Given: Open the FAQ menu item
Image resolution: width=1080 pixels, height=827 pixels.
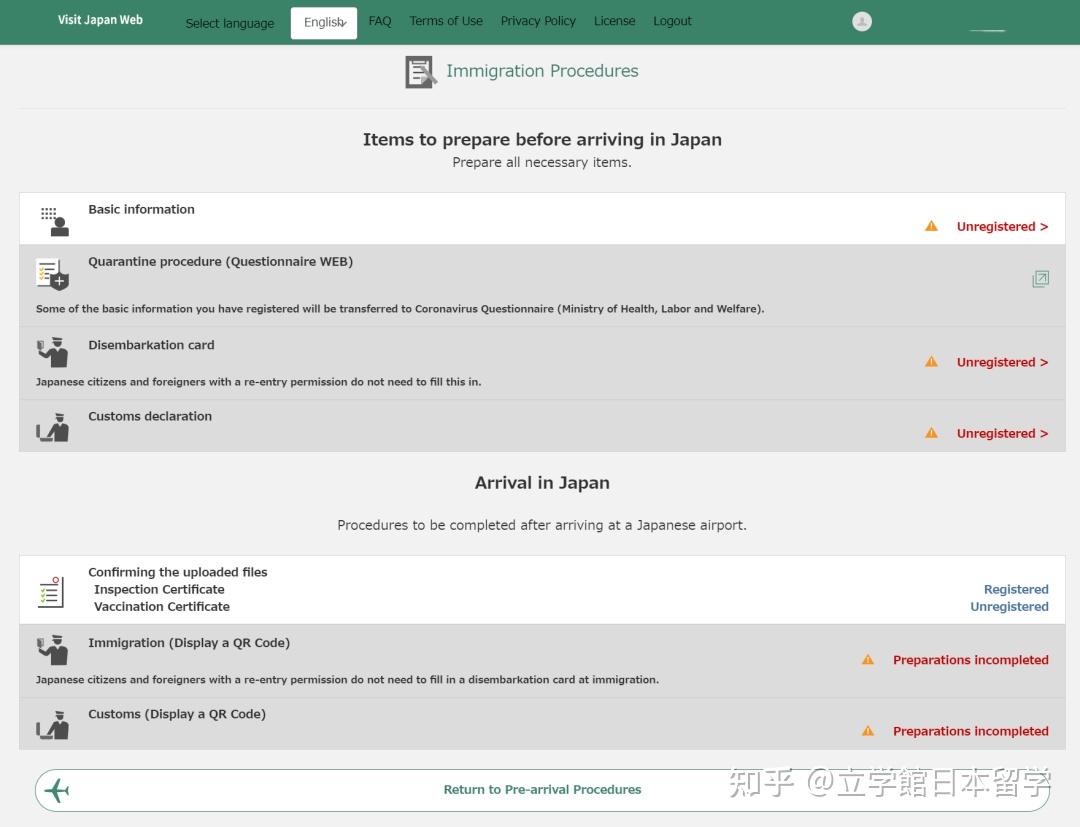Looking at the screenshot, I should 379,20.
